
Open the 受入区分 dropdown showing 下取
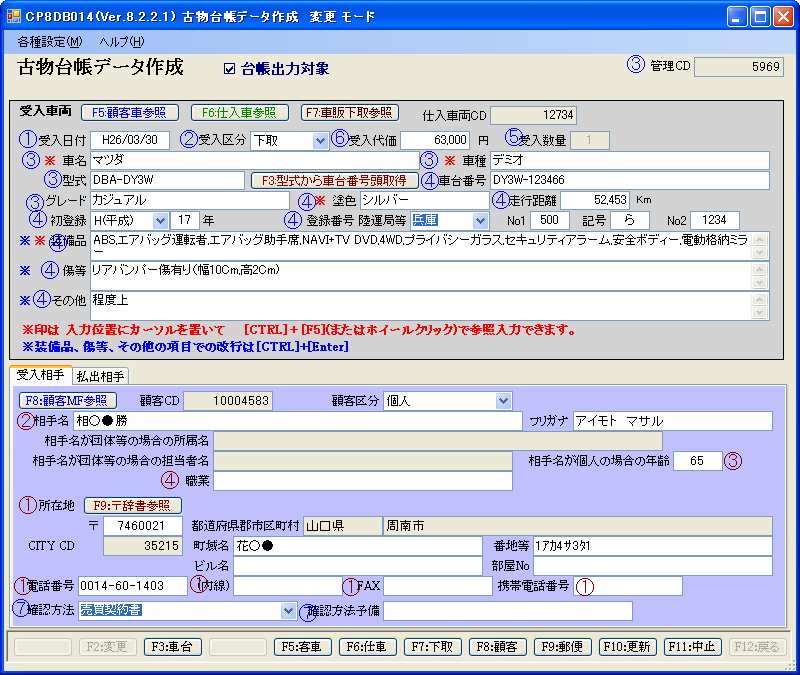coord(320,140)
